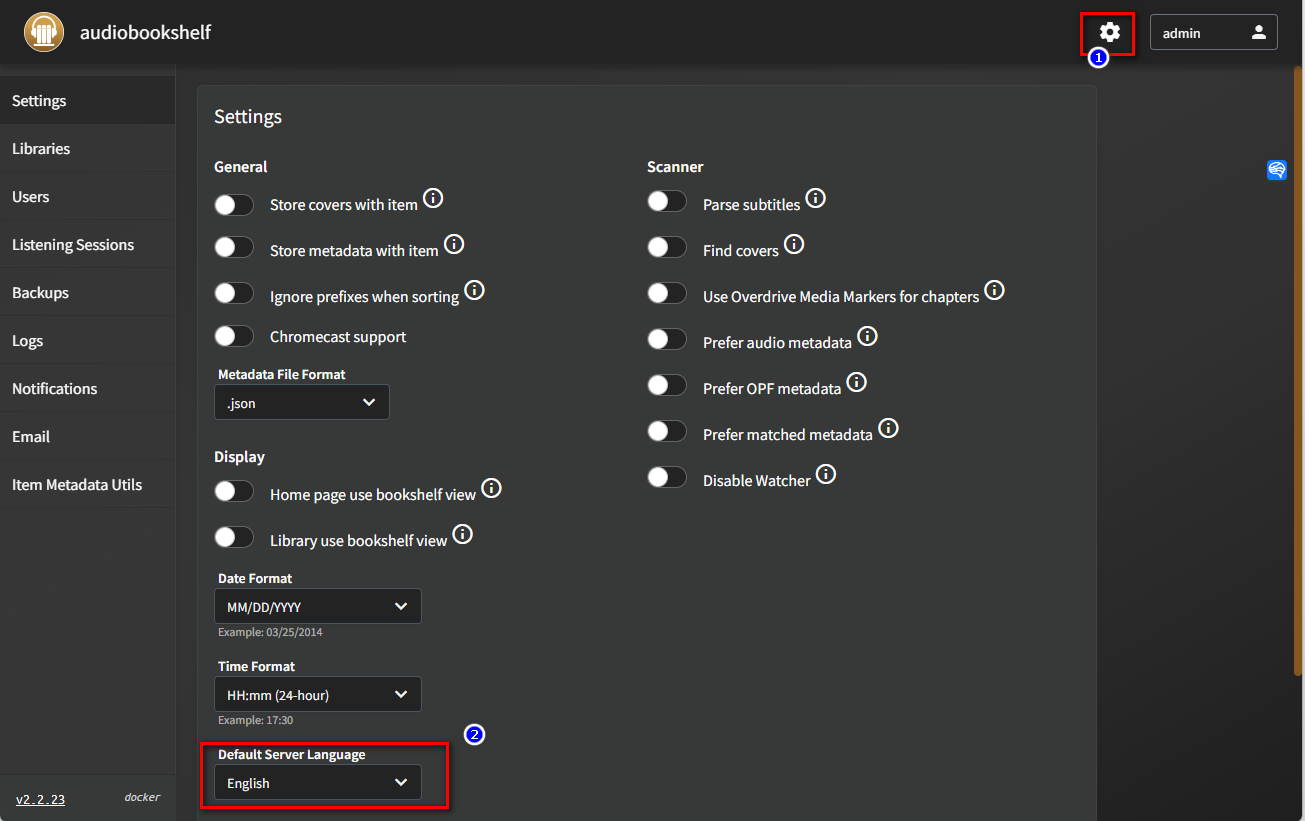Click info icon beside Disable Watcher
1305x821 pixels.
coord(826,474)
